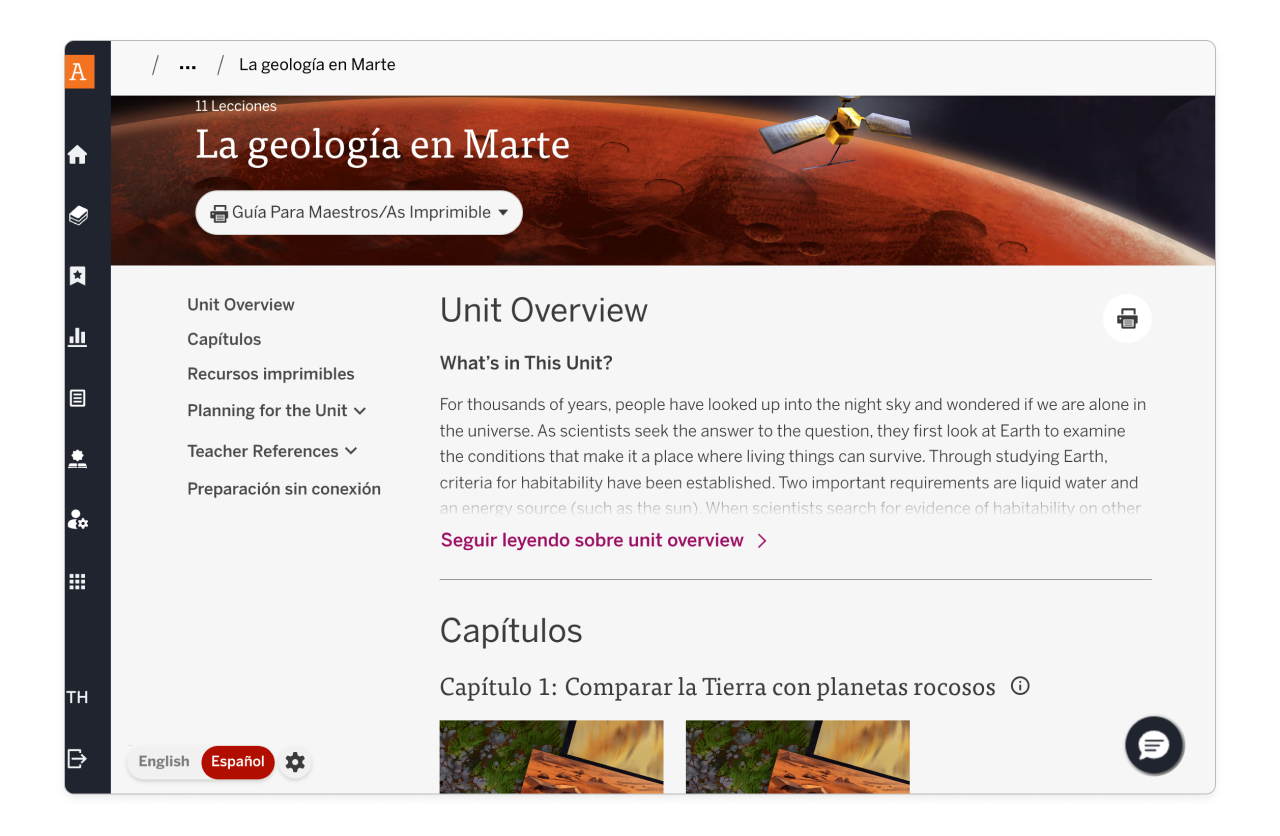Open the language settings gear
Viewport: 1280px width, 836px height.
pos(295,762)
